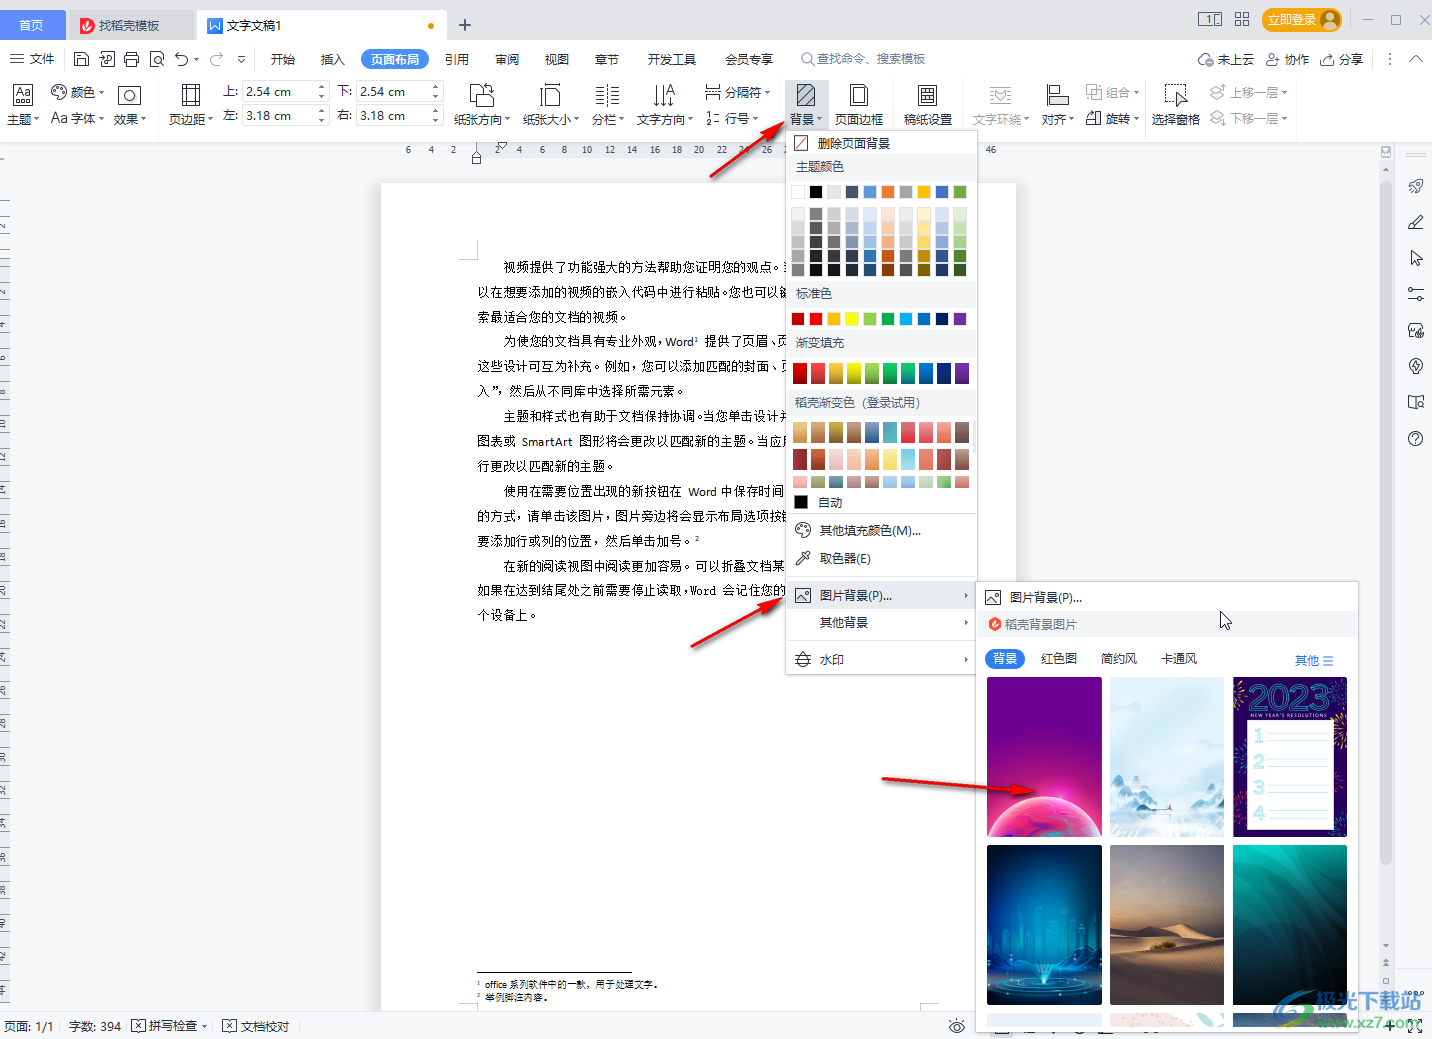This screenshot has width=1432, height=1039.
Task: Pick the orange theme color swatch
Action: (887, 192)
